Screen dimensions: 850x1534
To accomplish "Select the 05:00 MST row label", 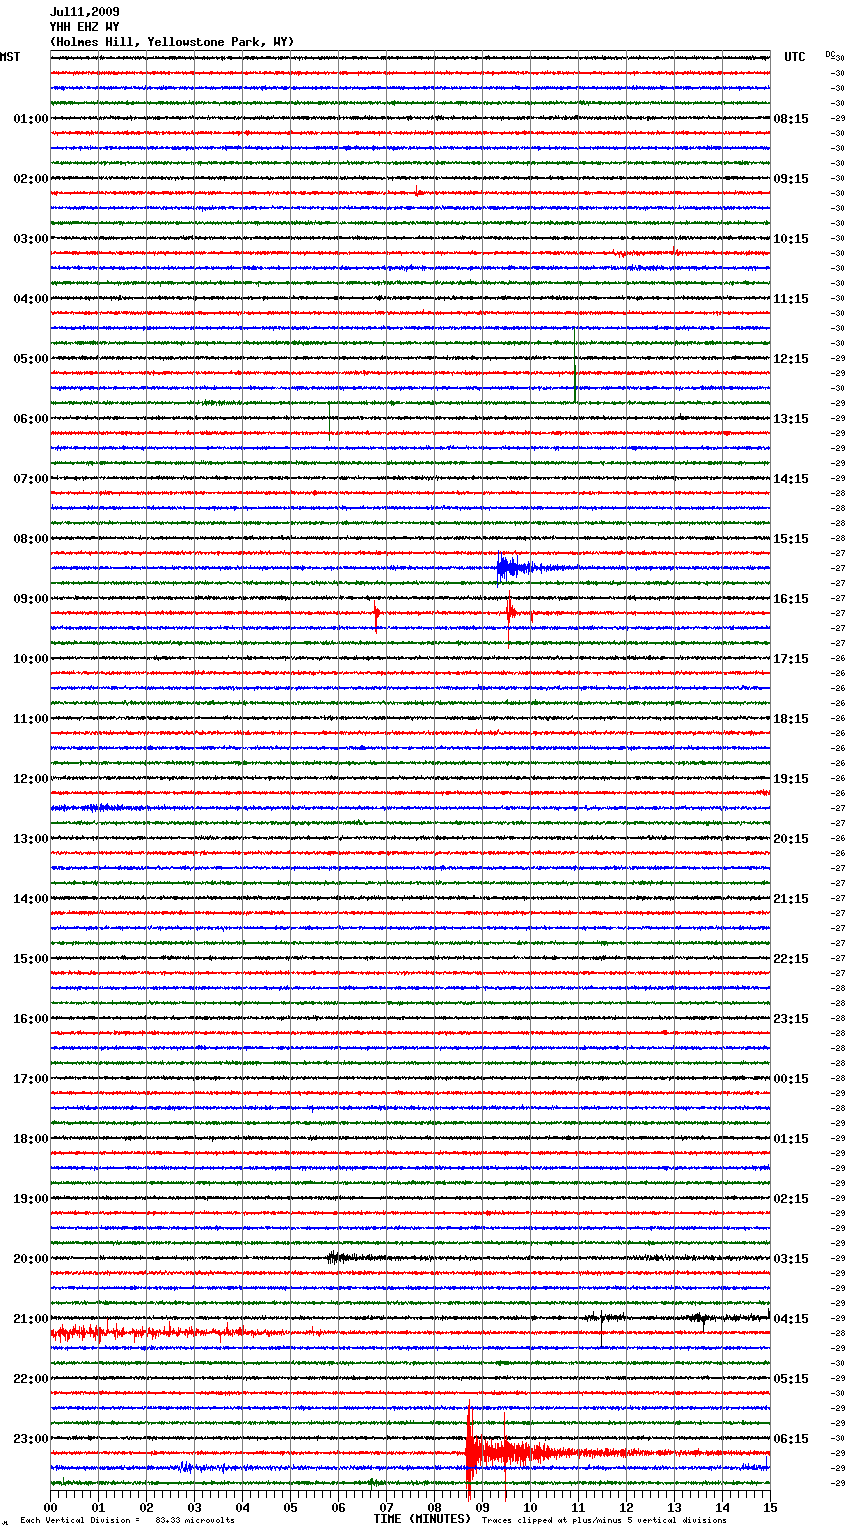I will pos(30,359).
